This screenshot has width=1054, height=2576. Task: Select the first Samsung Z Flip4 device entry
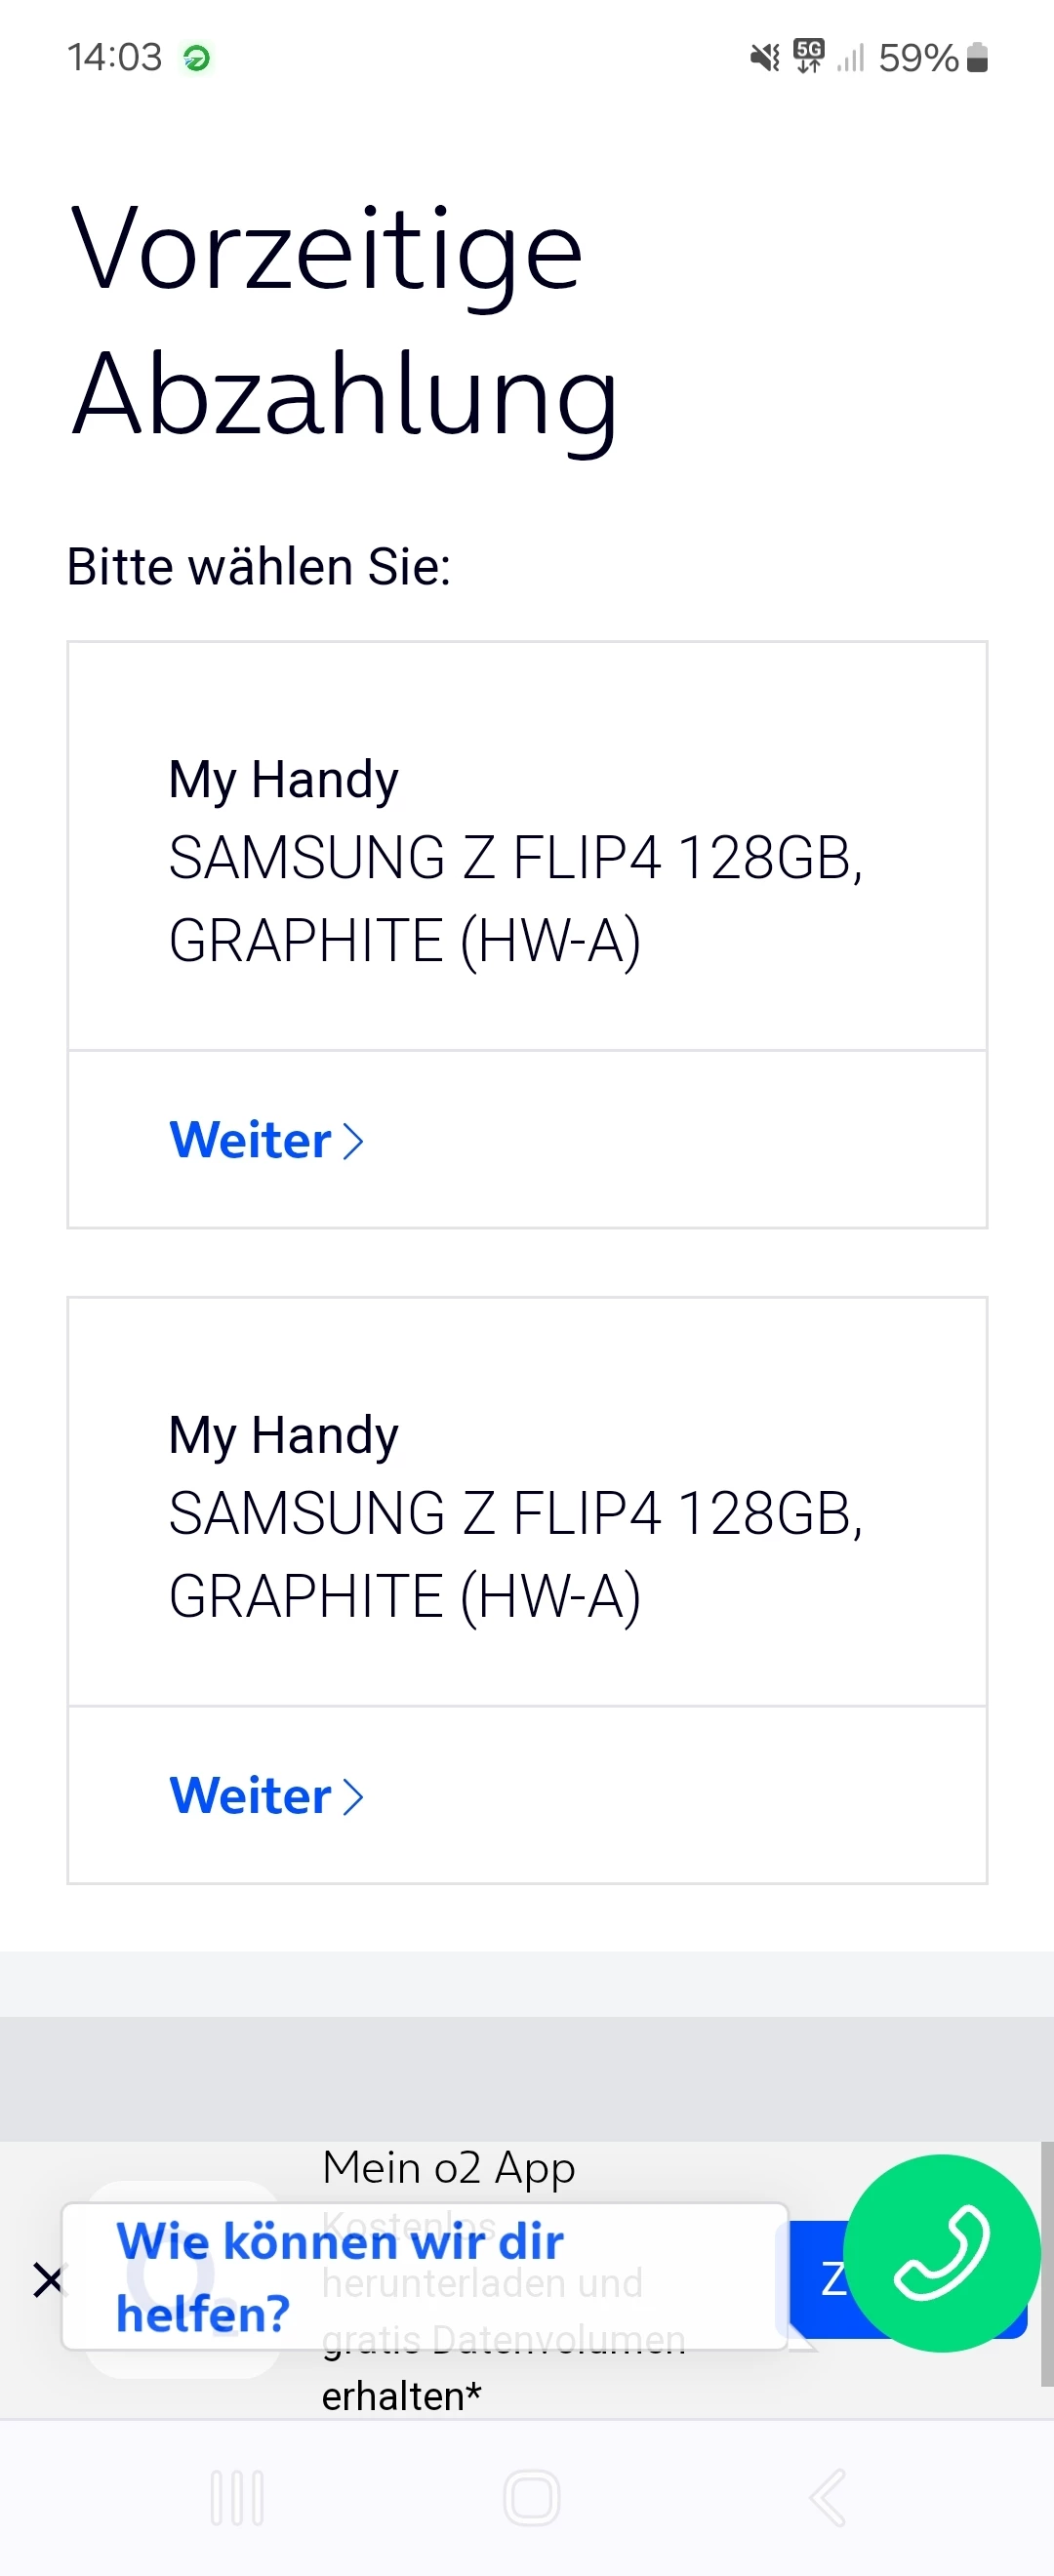click(x=514, y=859)
